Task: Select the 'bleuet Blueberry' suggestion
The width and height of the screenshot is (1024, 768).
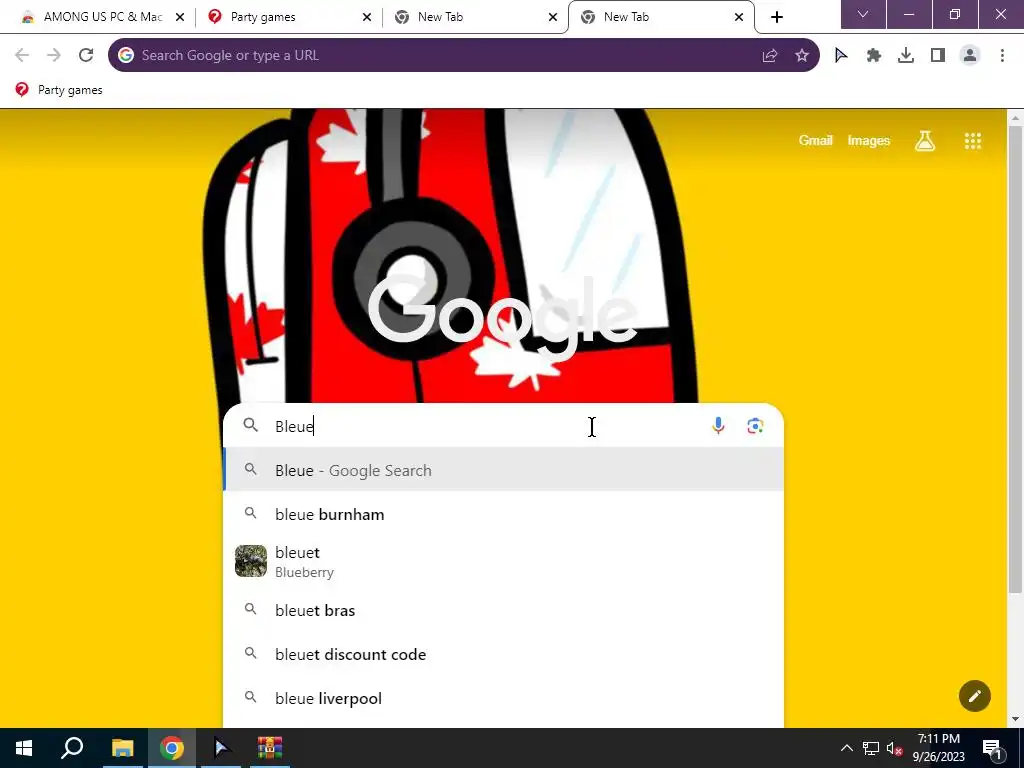Action: 503,562
